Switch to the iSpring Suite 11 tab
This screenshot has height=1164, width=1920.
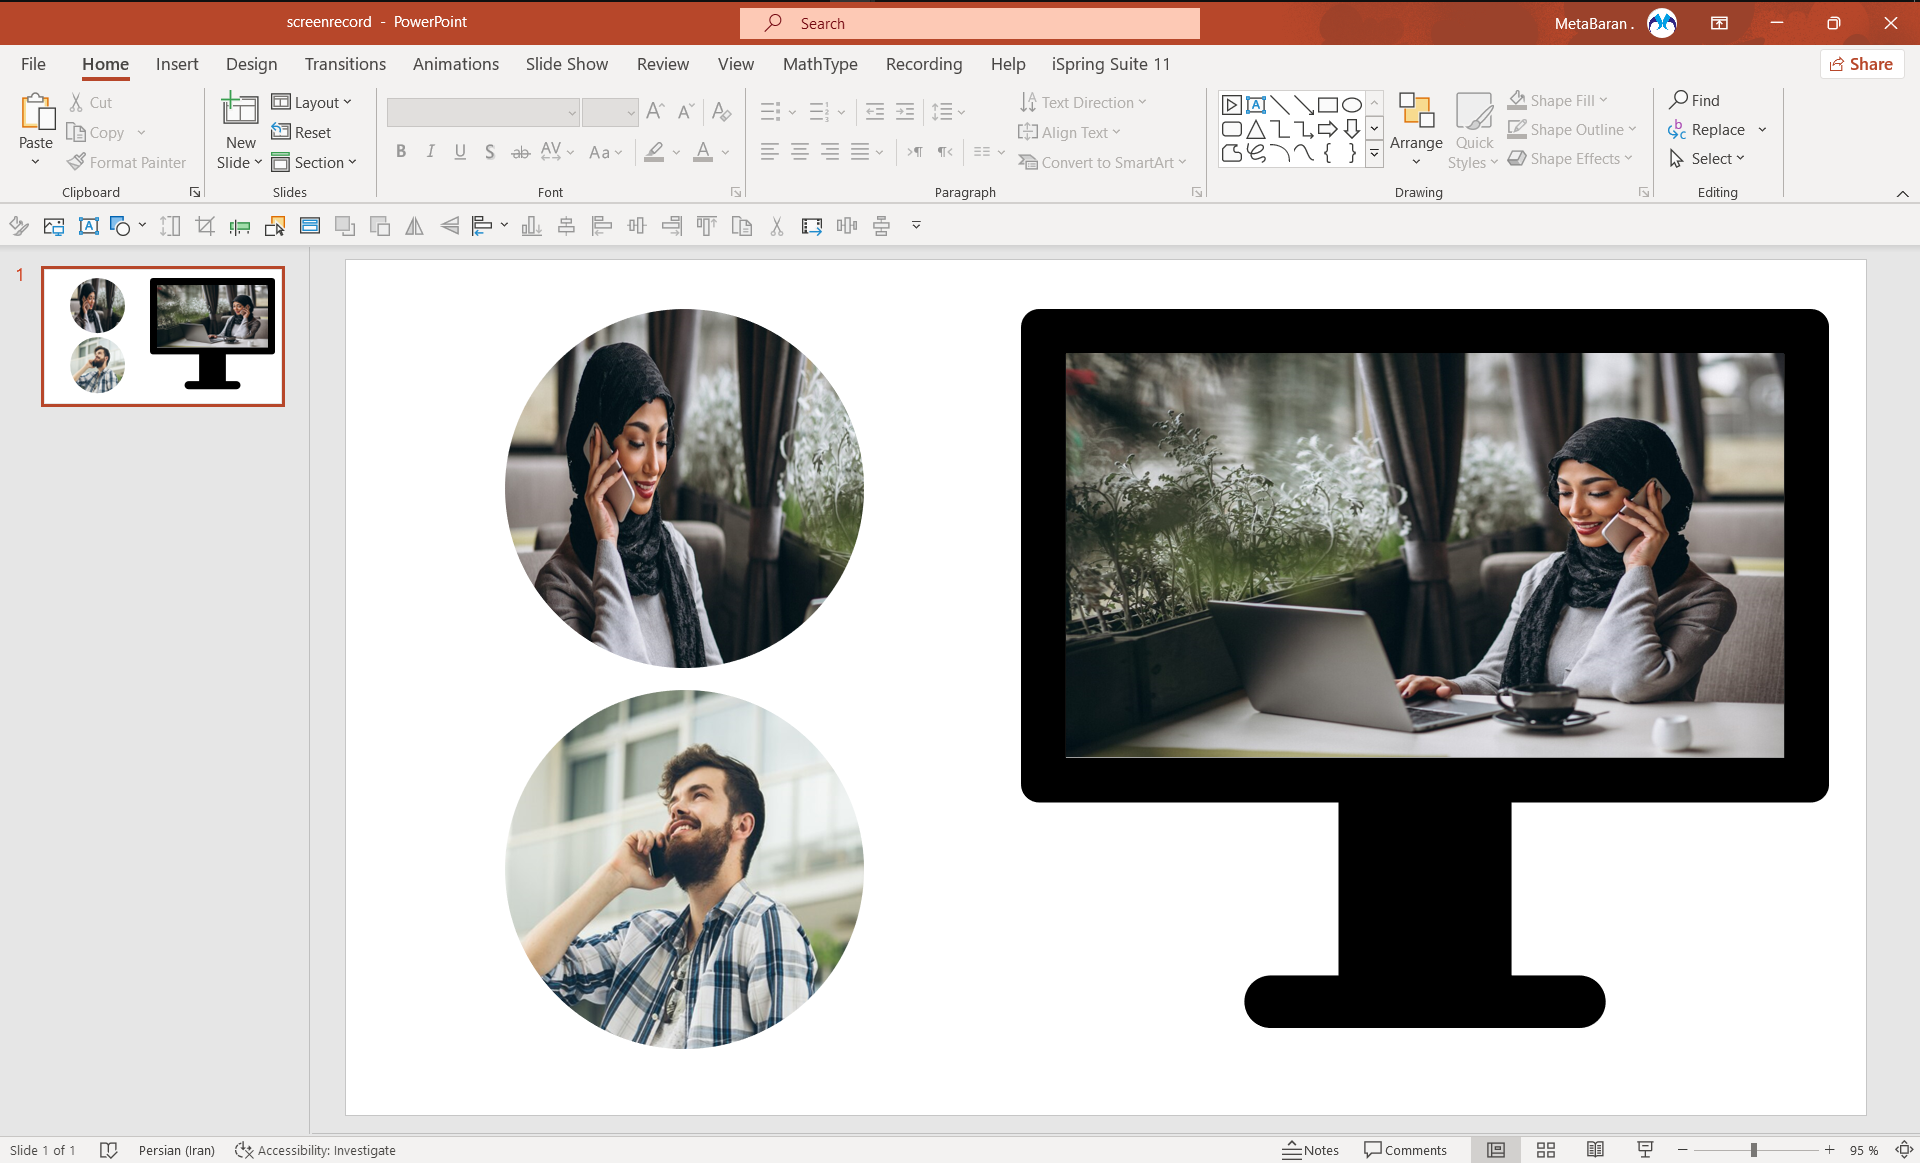(x=1111, y=63)
